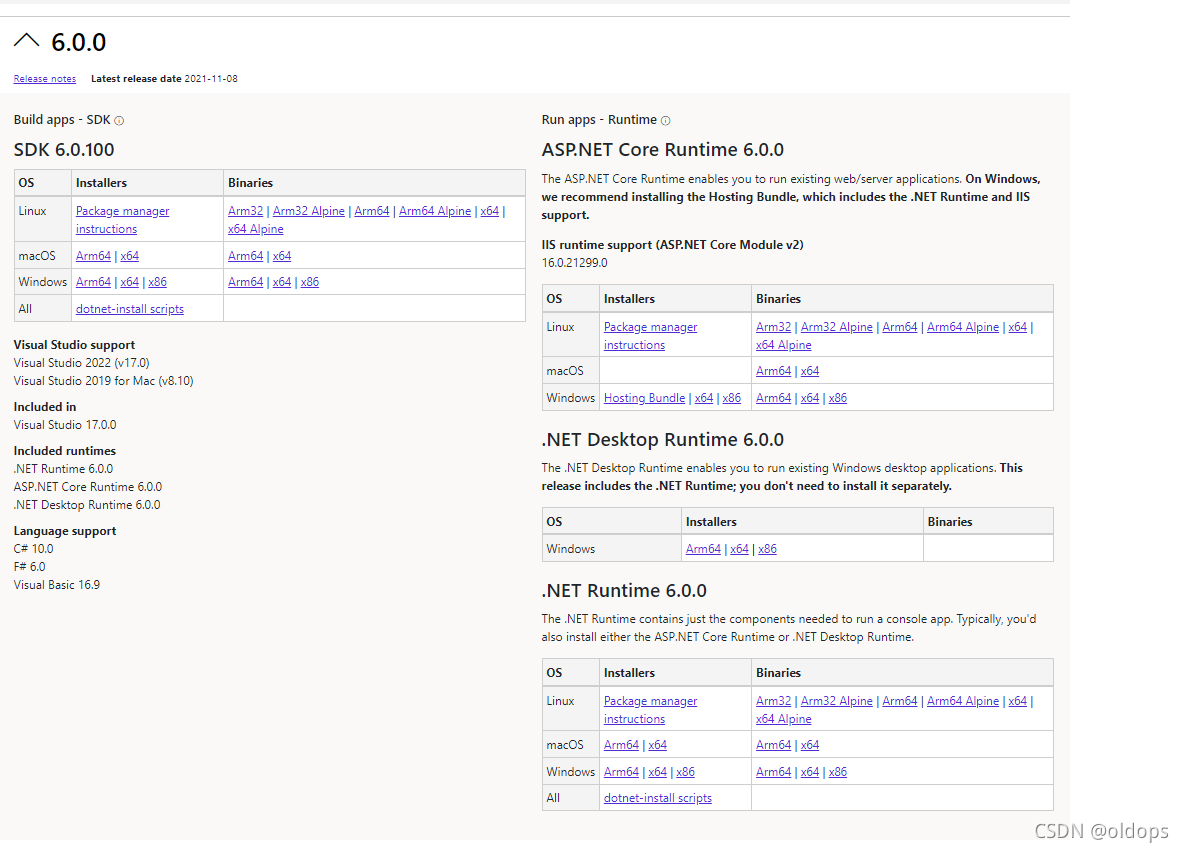Download .NET Runtime Linux x64 binary
This screenshot has width=1184, height=852.
[x=1018, y=701]
